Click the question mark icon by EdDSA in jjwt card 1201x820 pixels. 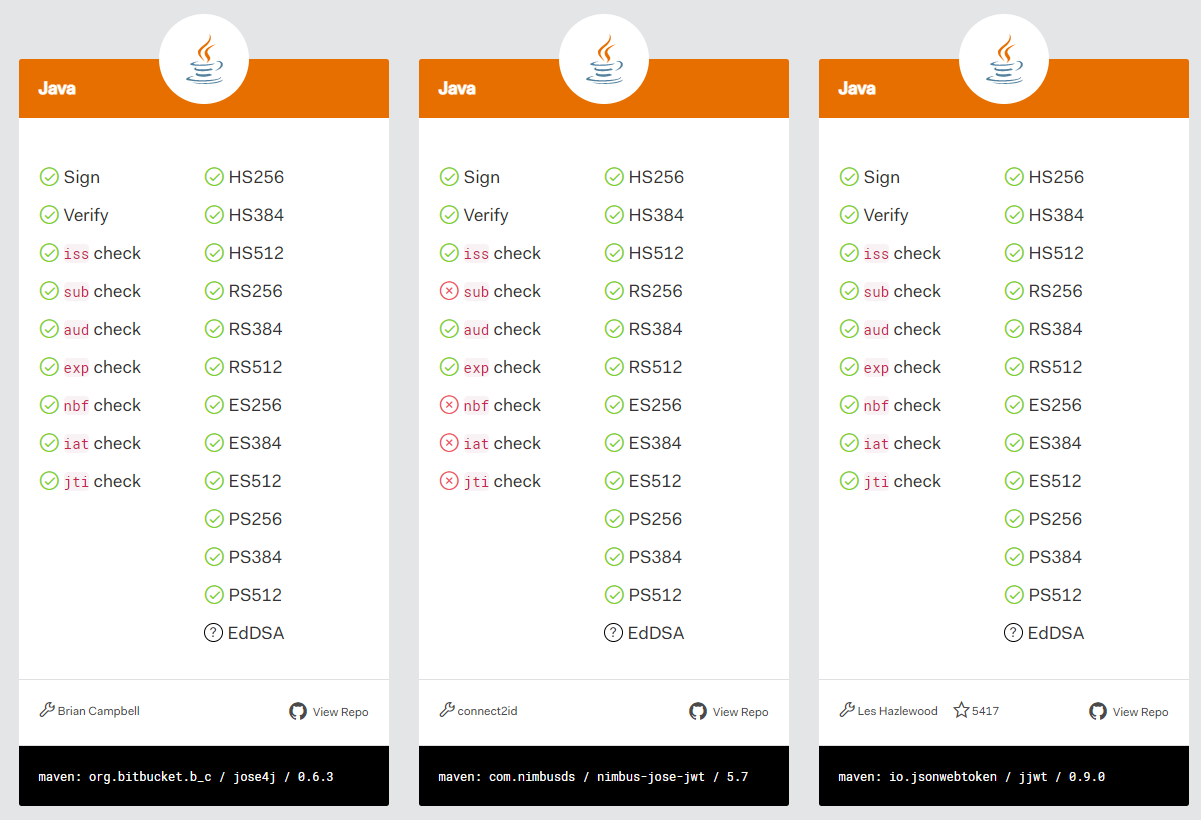[1014, 633]
